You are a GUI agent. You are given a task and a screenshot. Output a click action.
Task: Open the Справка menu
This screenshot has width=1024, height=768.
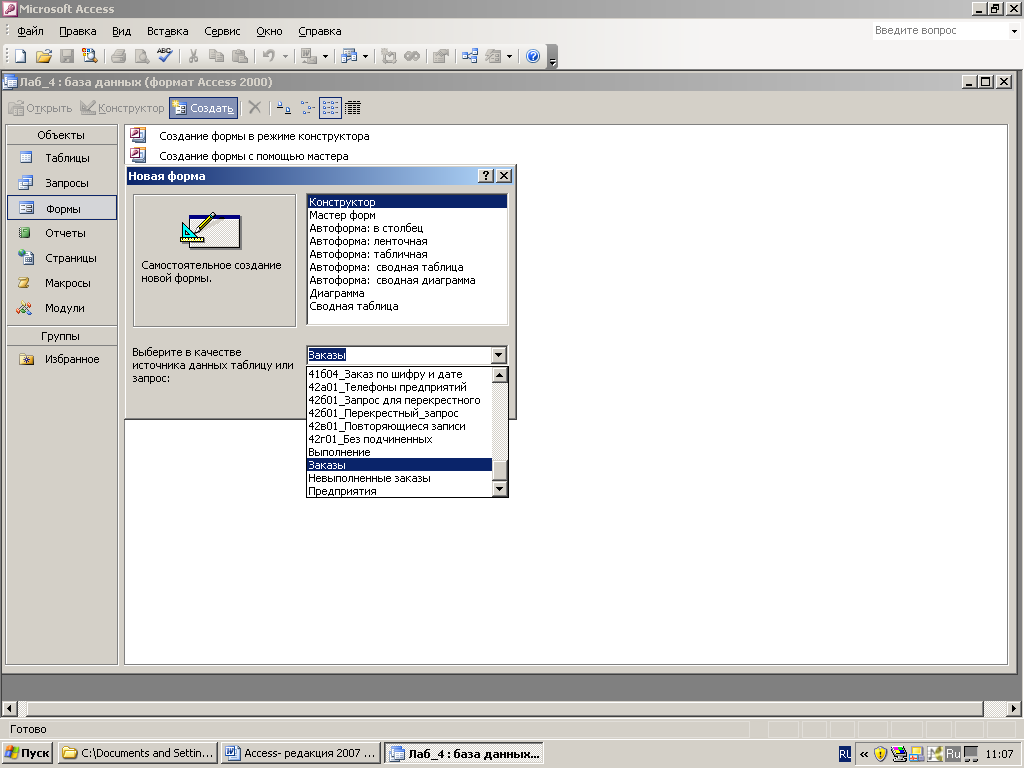(319, 31)
